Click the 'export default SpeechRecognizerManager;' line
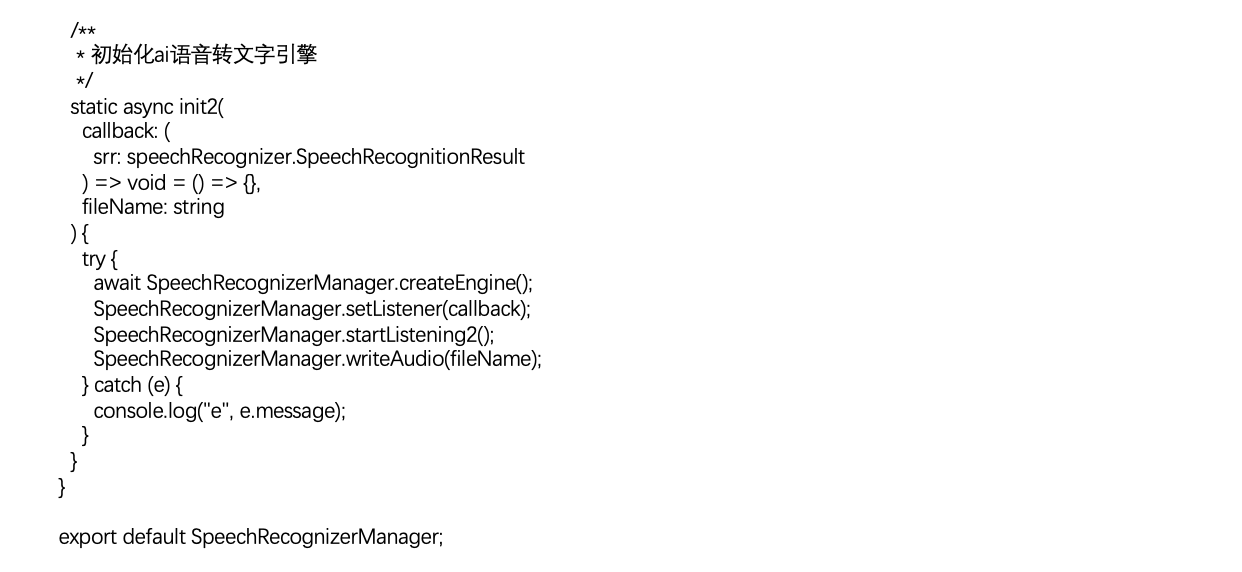 [x=250, y=537]
